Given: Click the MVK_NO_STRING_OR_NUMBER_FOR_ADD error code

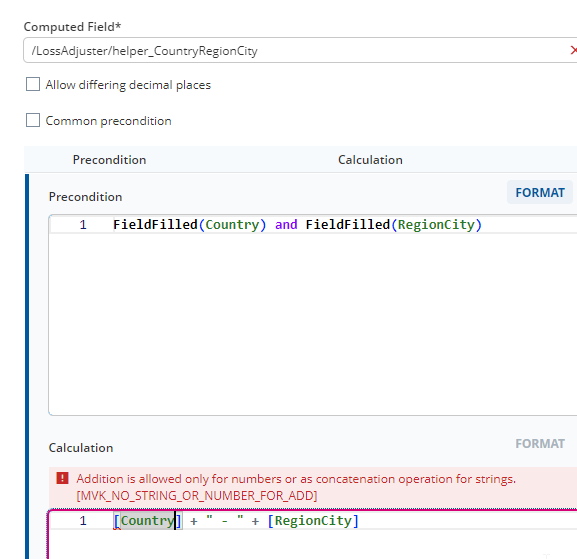Looking at the screenshot, I should tap(197, 496).
